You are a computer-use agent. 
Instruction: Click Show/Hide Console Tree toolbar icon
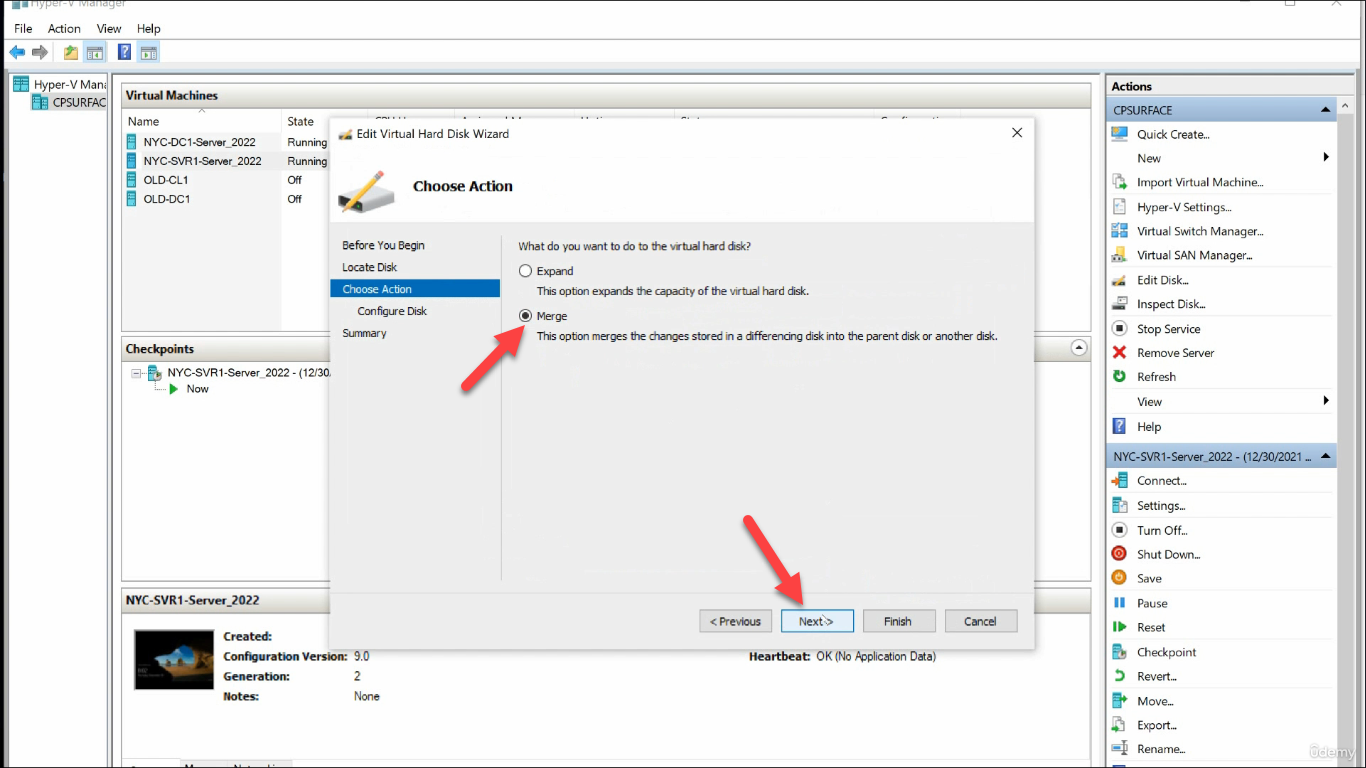pos(95,53)
